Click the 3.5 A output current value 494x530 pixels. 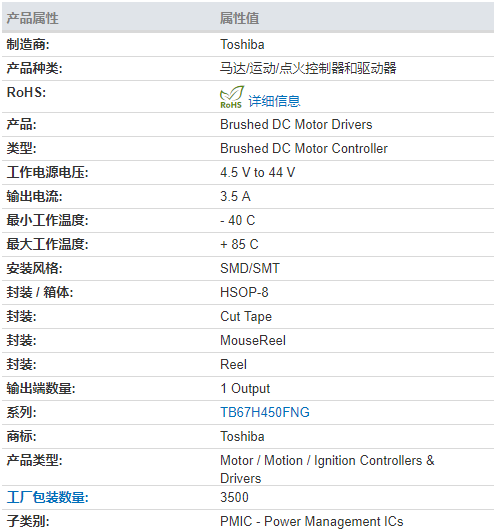pos(235,196)
